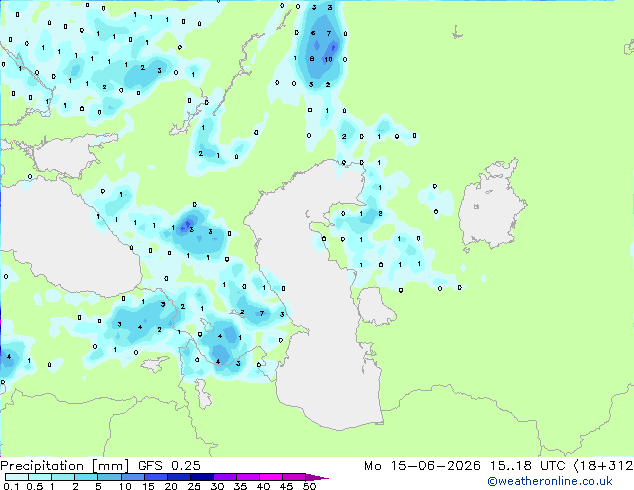This screenshot has height=490, width=634.
Task: Click the '10' precipitation value on map
Action: point(328,59)
